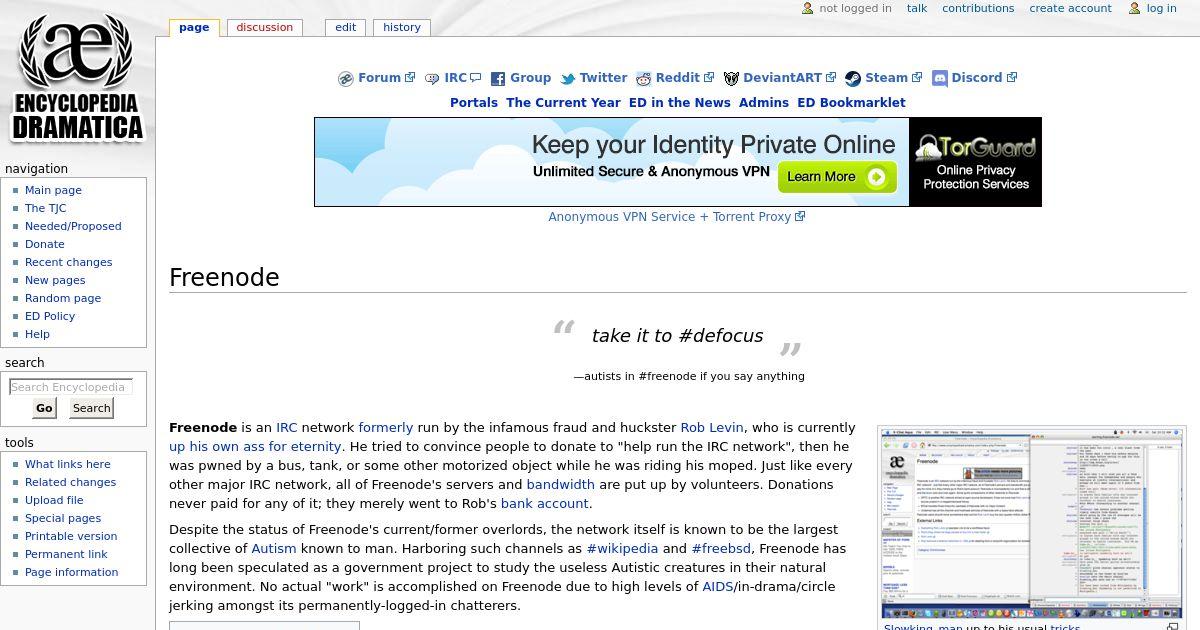Open The Current Year link
1200x630 pixels.
coord(563,103)
